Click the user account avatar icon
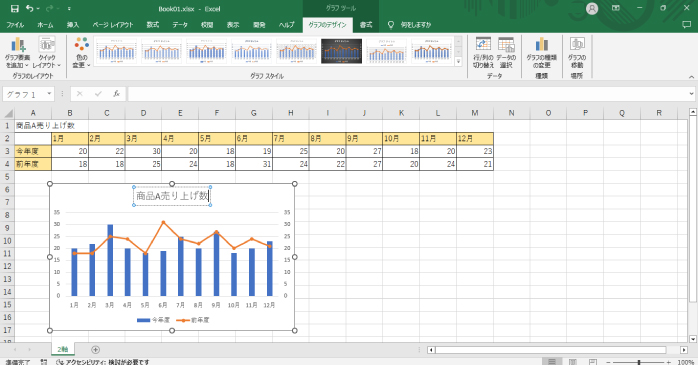This screenshot has width=698, height=365. tap(592, 8)
